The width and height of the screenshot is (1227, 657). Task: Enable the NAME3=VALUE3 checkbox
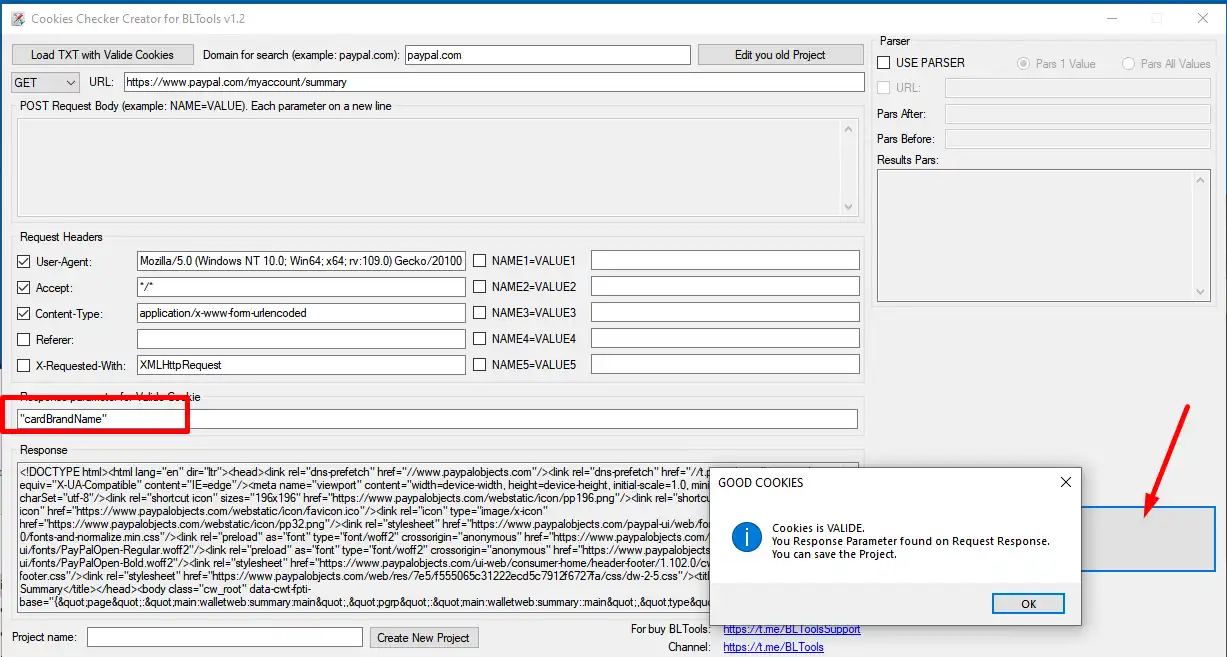coord(480,313)
